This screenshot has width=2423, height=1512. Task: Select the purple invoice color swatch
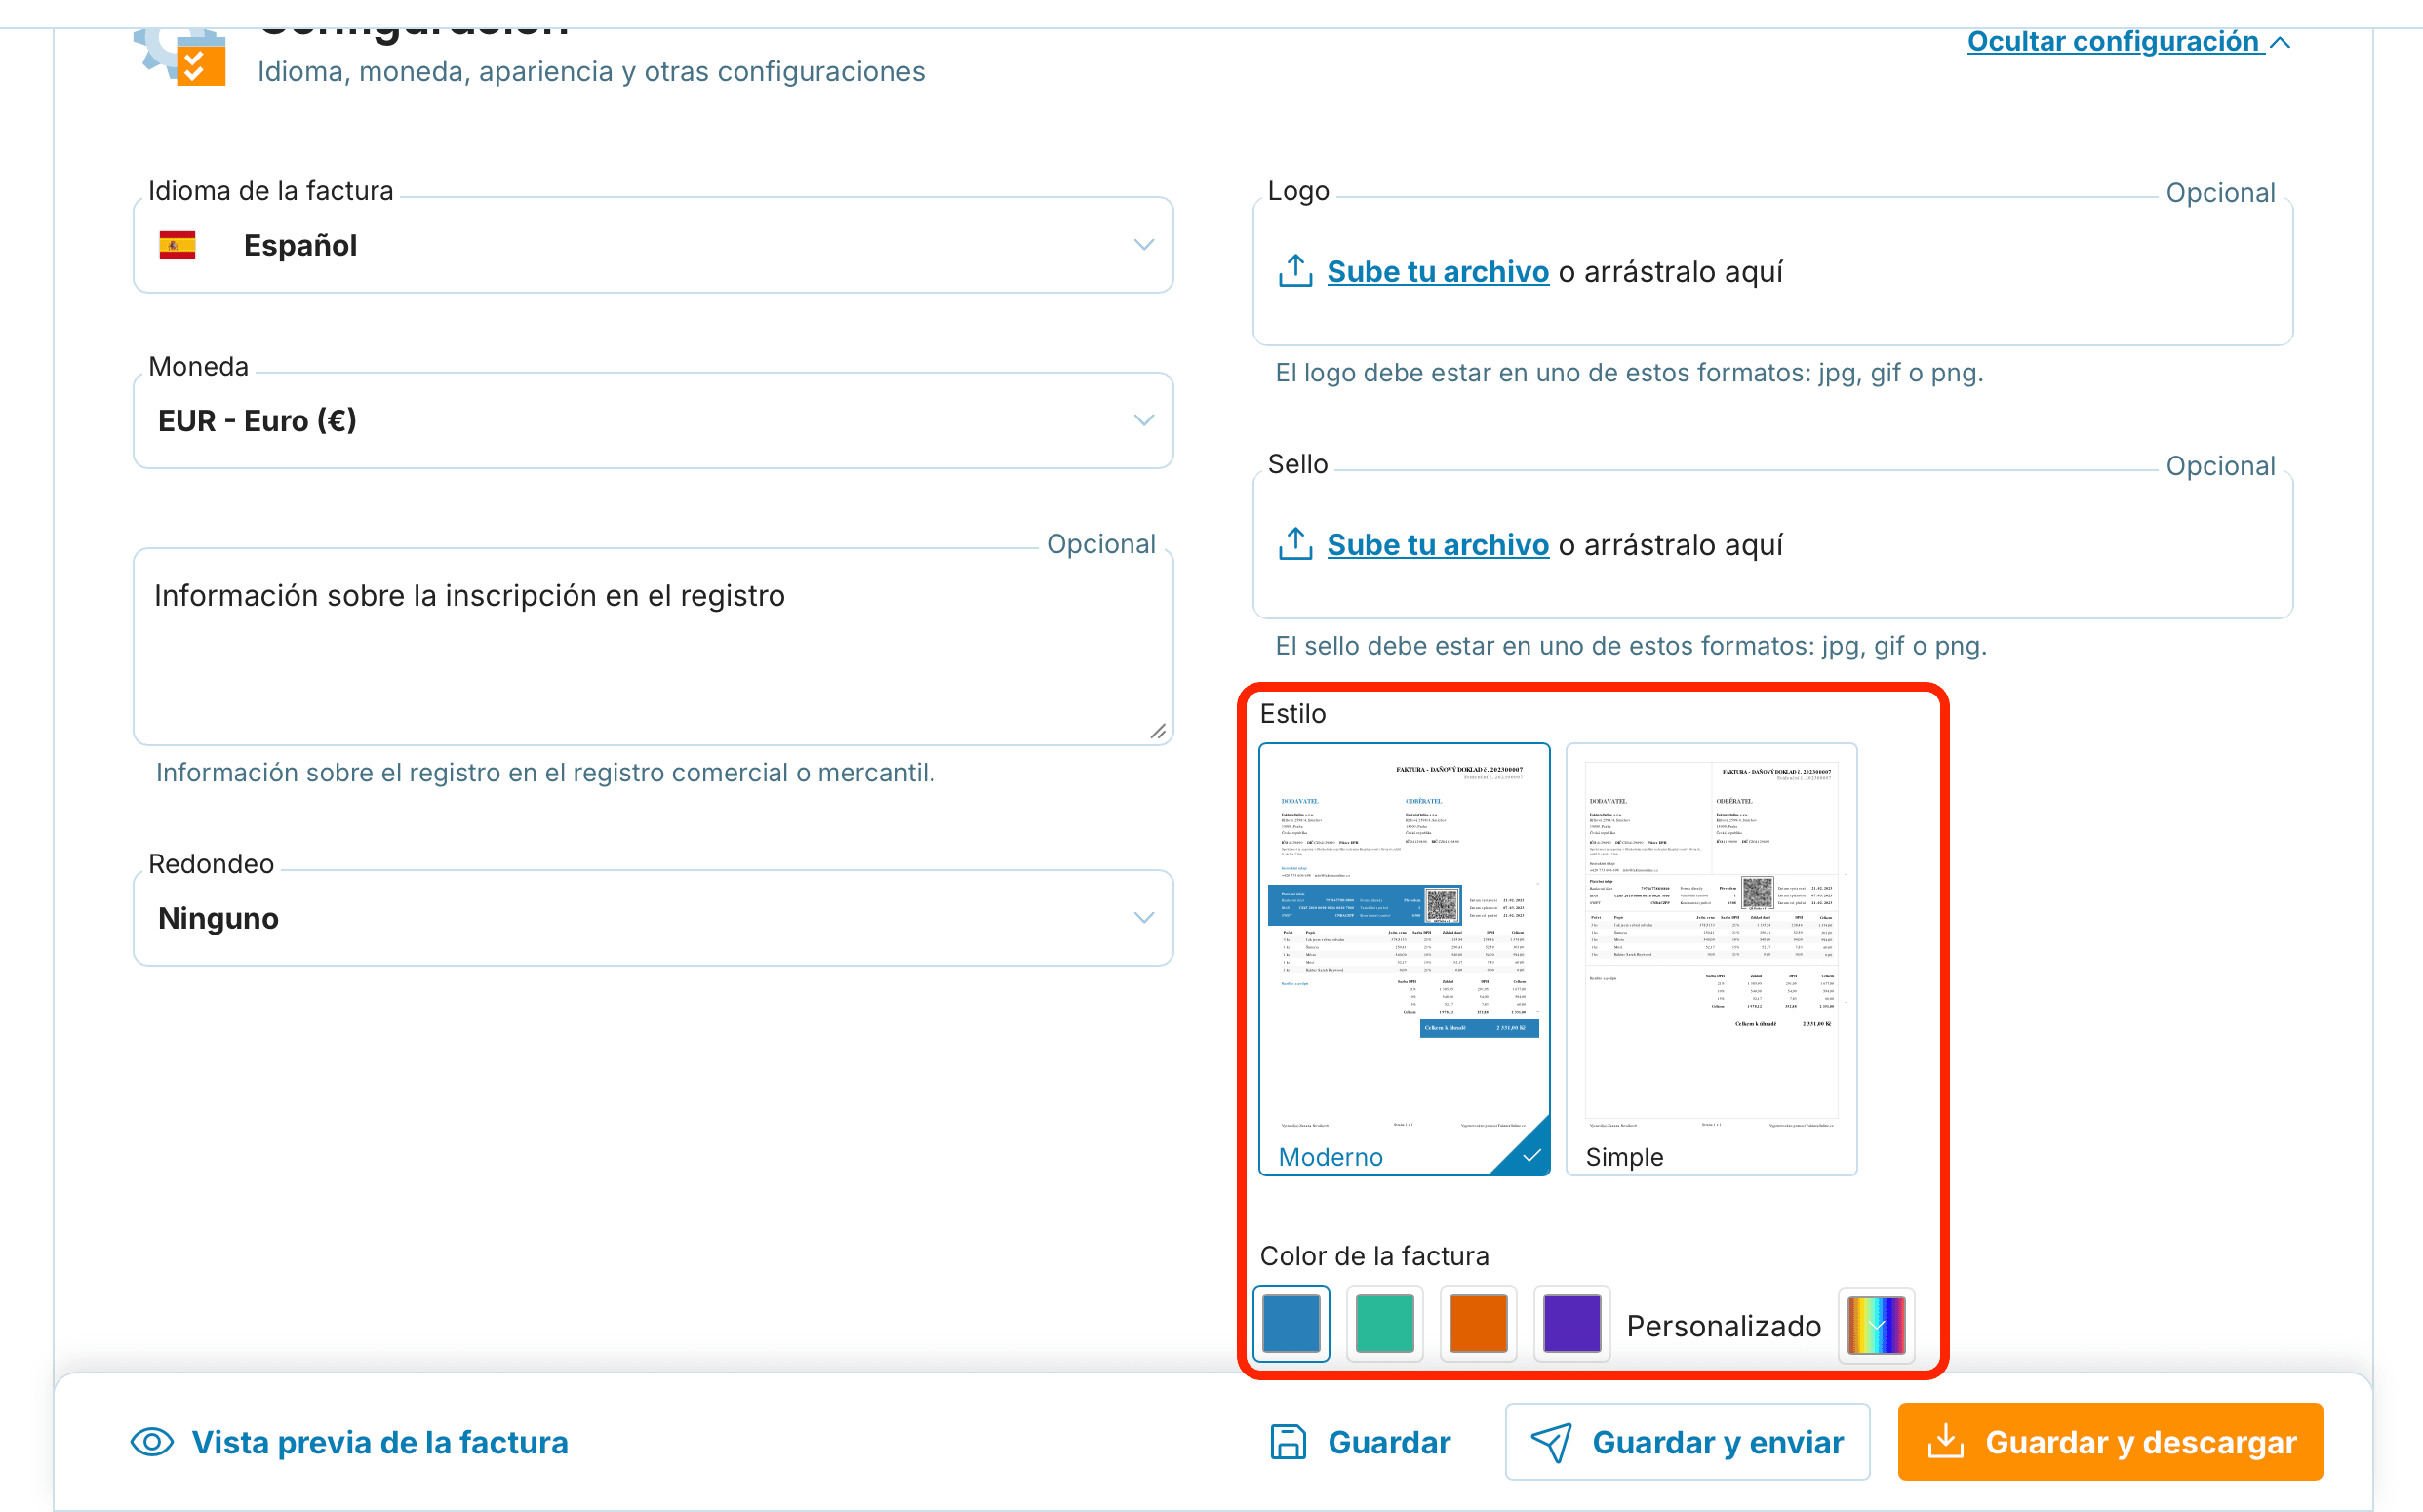coord(1572,1324)
